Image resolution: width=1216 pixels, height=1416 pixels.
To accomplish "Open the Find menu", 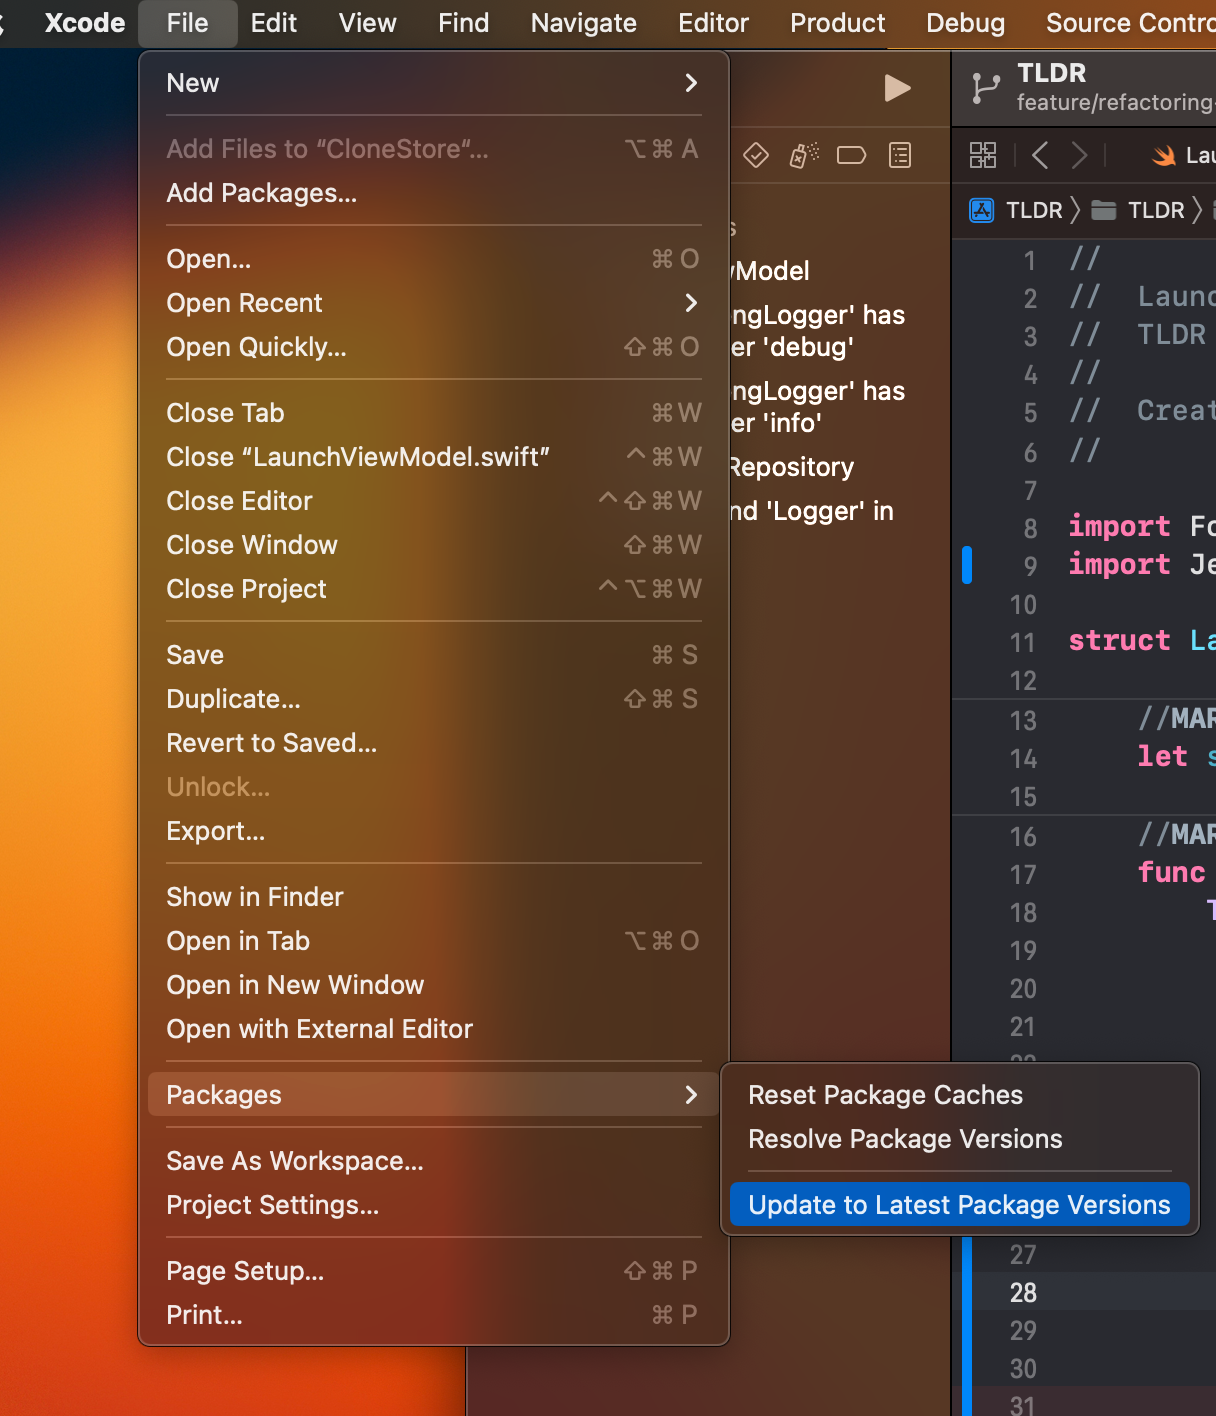I will click(x=464, y=23).
